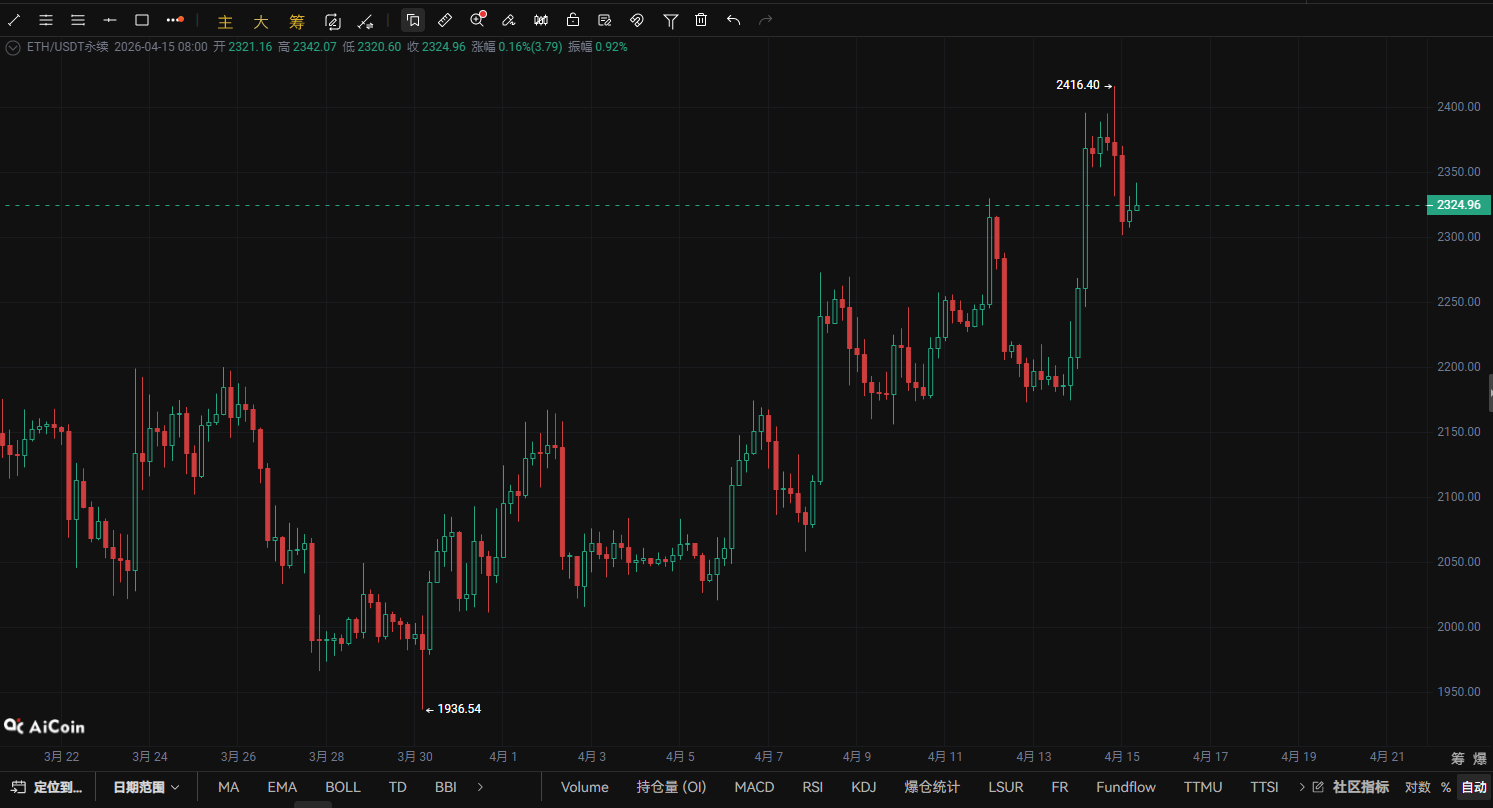
Task: Click the redo arrow icon
Action: 766,20
